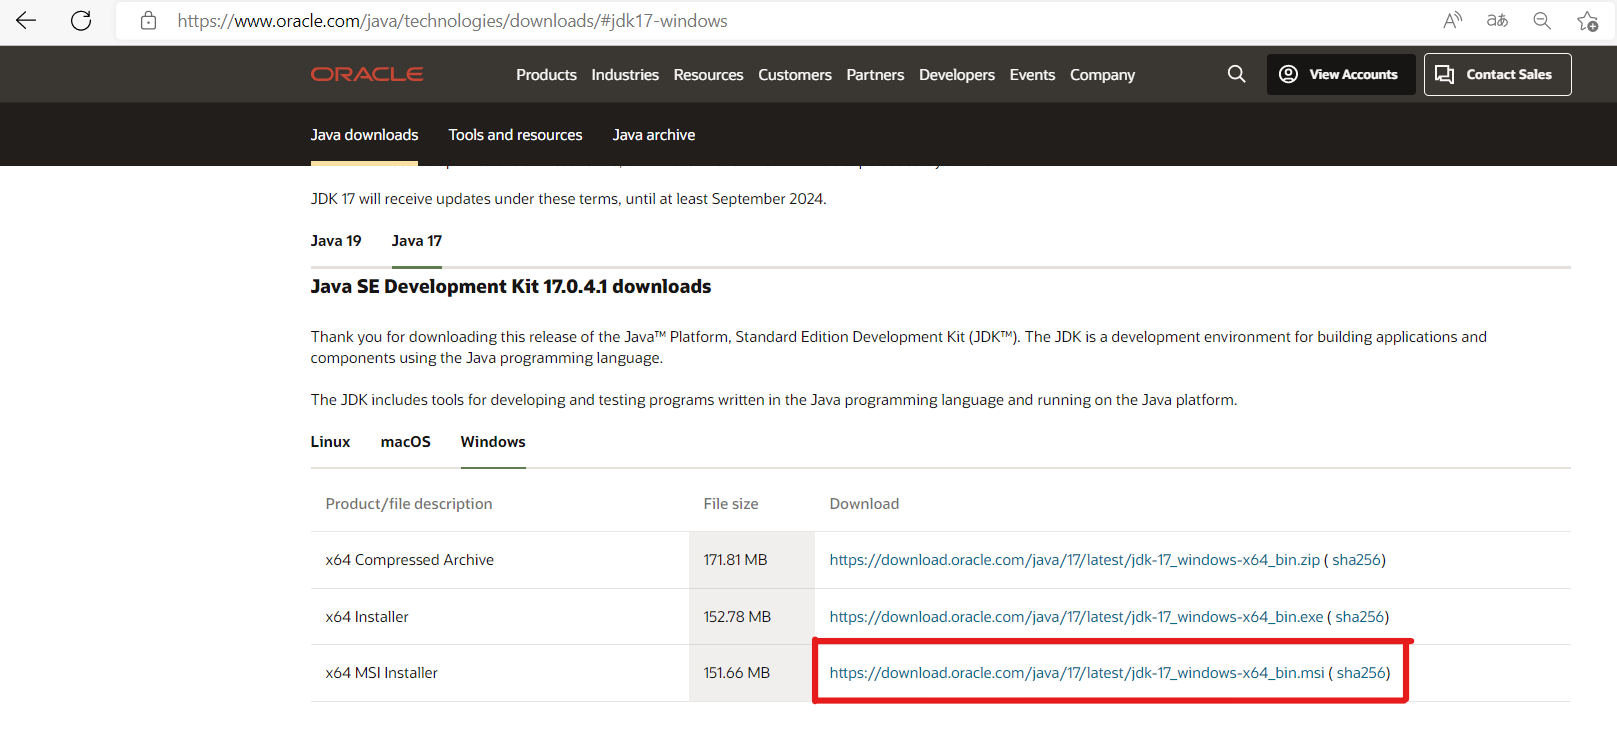Select the Java archive tab
This screenshot has width=1617, height=747.
click(654, 135)
